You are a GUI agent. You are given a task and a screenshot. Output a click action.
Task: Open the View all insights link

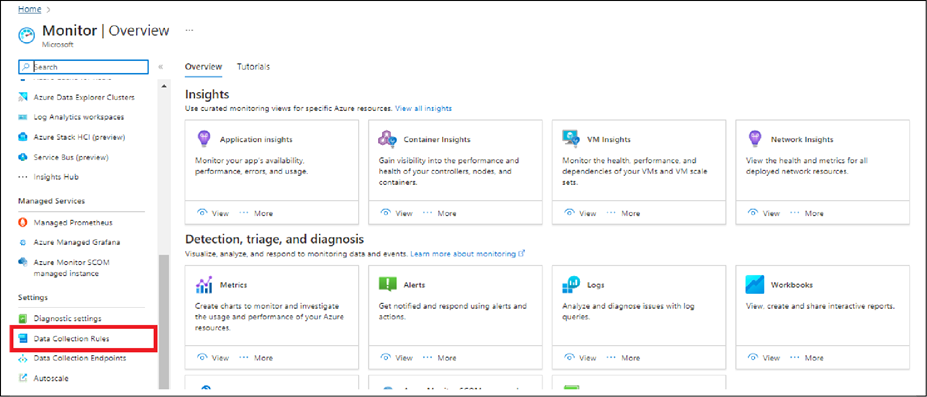pyautogui.click(x=423, y=109)
